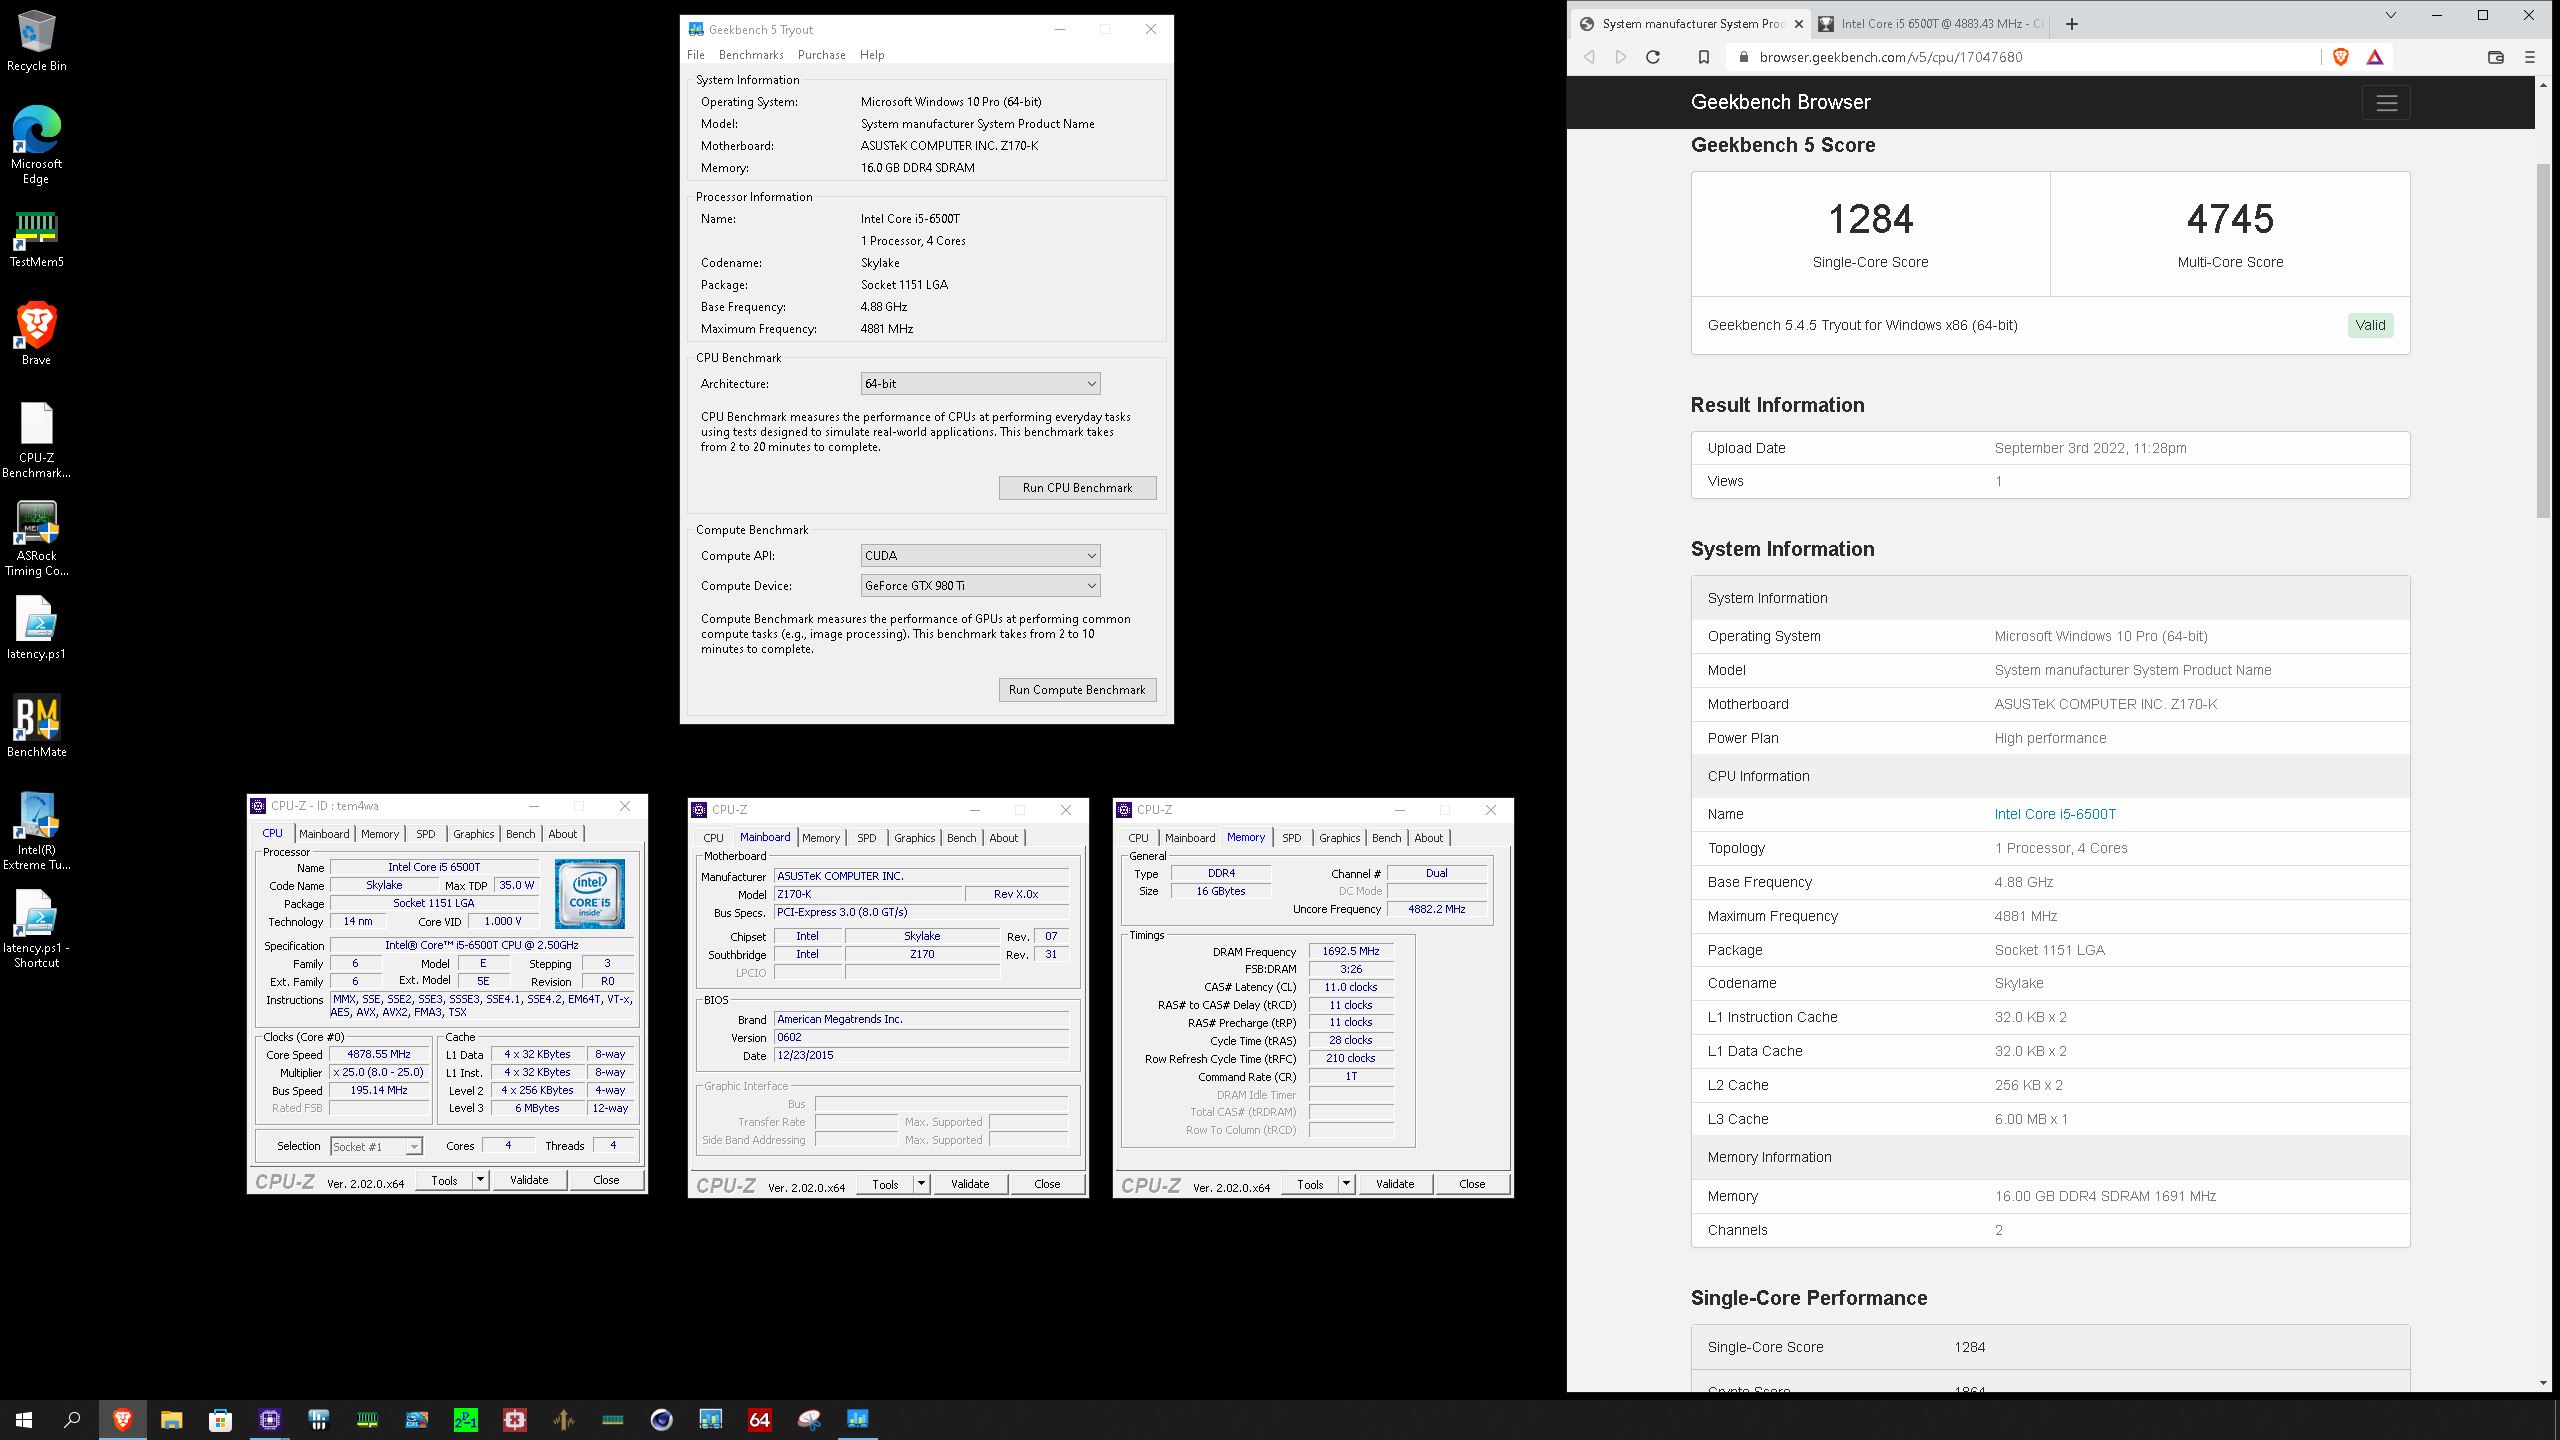The height and width of the screenshot is (1440, 2560).
Task: Expand Tools arrow in CPU-Z Mainboard window
Action: pos(921,1184)
